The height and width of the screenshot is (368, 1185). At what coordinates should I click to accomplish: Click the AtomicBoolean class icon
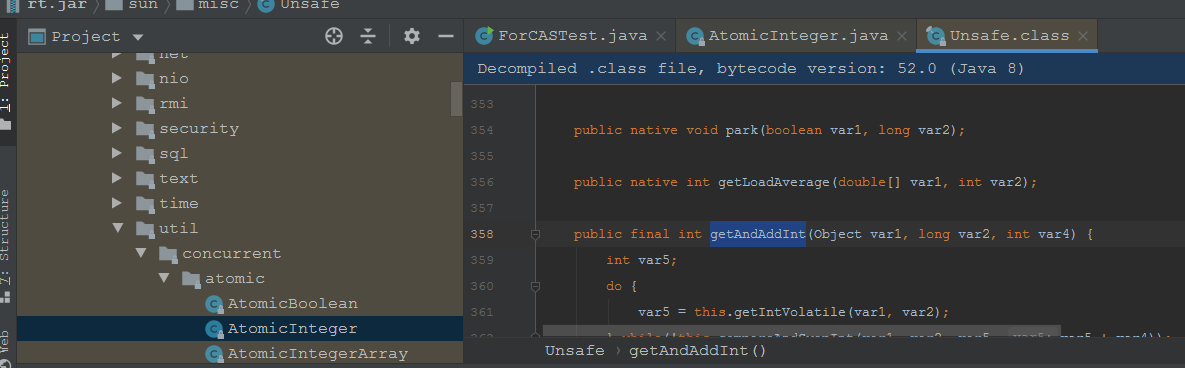click(215, 304)
